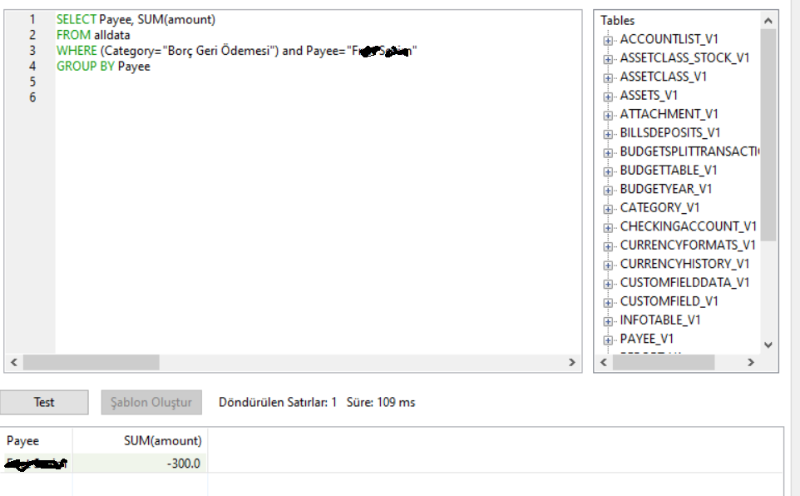Image resolution: width=800 pixels, height=496 pixels.
Task: Click the Tables root label
Action: (617, 21)
